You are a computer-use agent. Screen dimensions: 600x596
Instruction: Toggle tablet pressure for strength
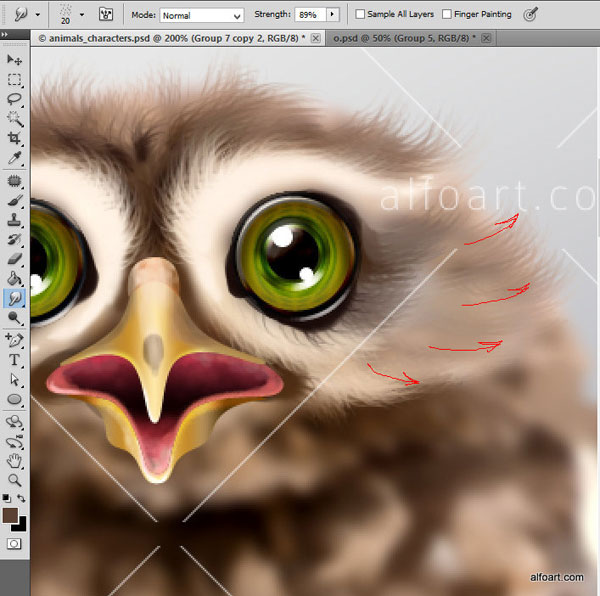pos(530,14)
